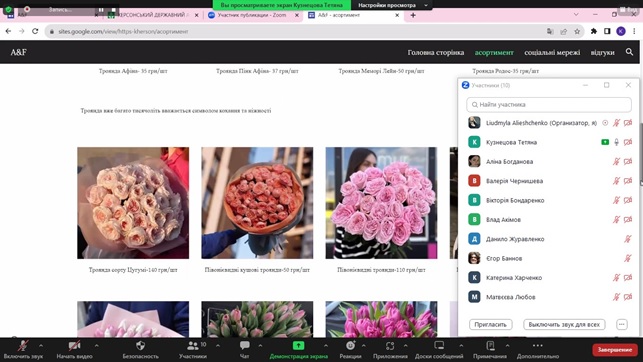Expand reactions options arrow
The image size is (643, 362).
coord(363,346)
